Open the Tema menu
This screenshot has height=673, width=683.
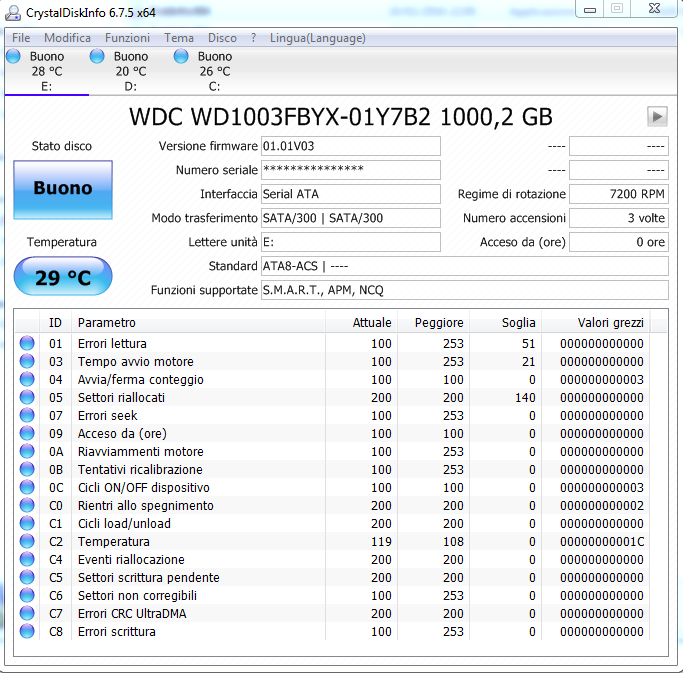click(179, 38)
